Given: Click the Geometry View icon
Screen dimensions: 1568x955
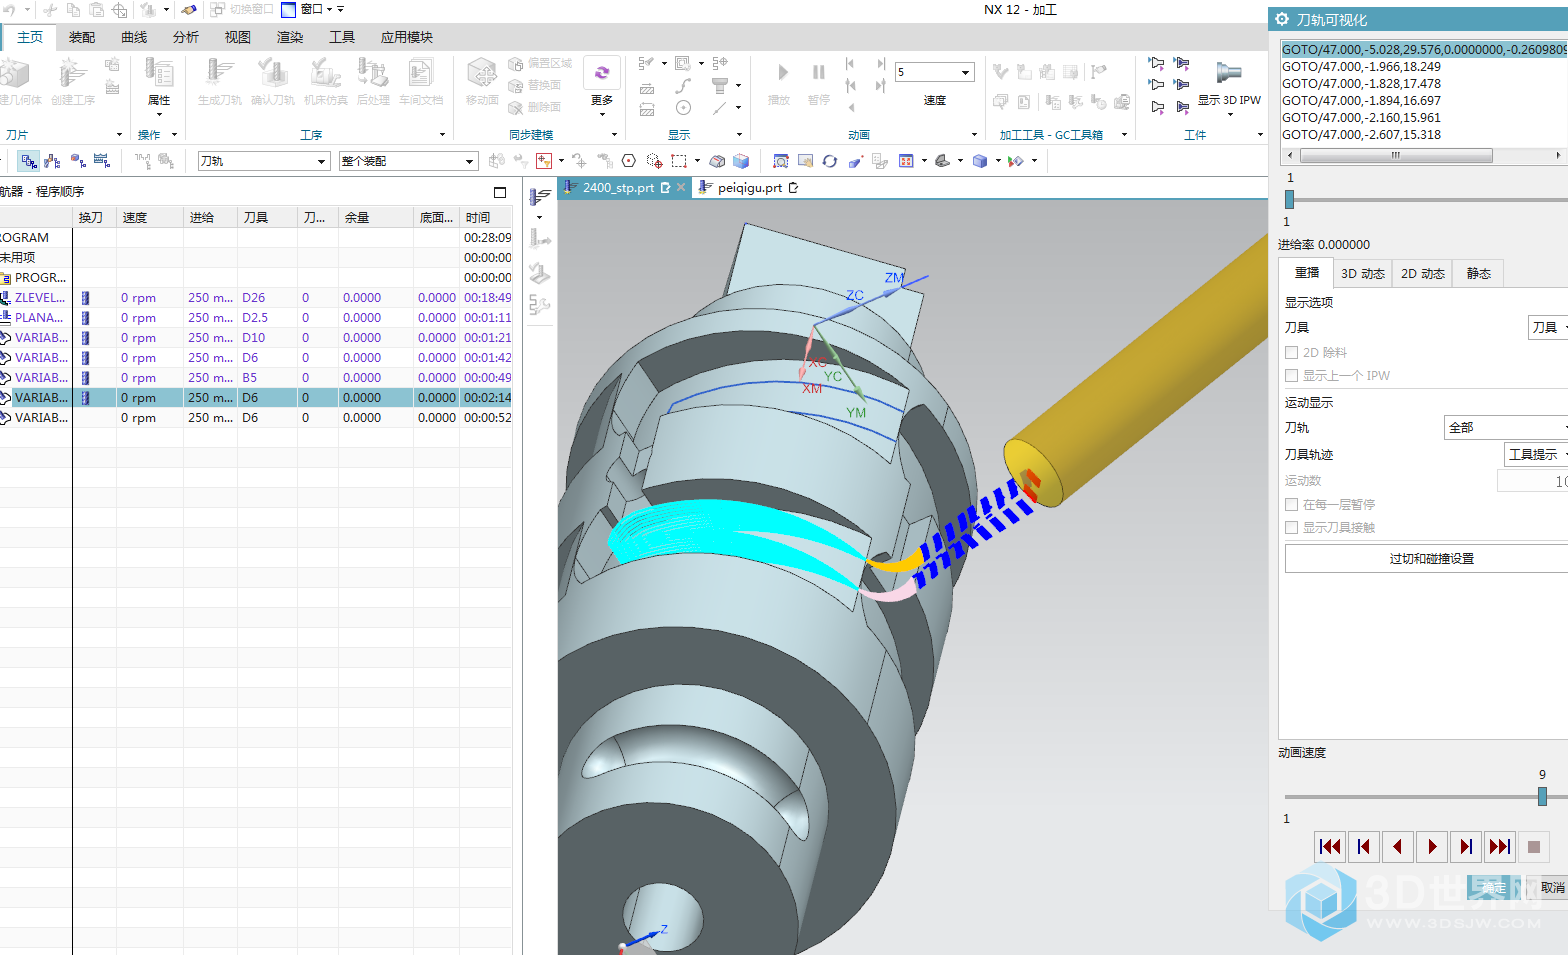Looking at the screenshot, I should click(x=77, y=161).
